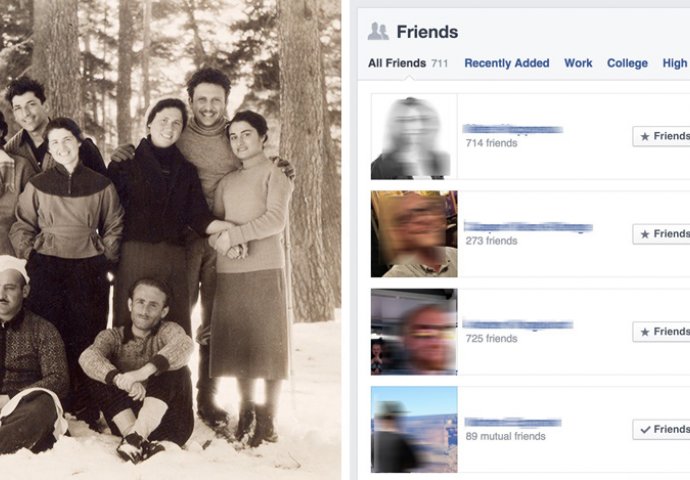Click the 714 friends count link
Screen dimensions: 690x480
point(491,143)
